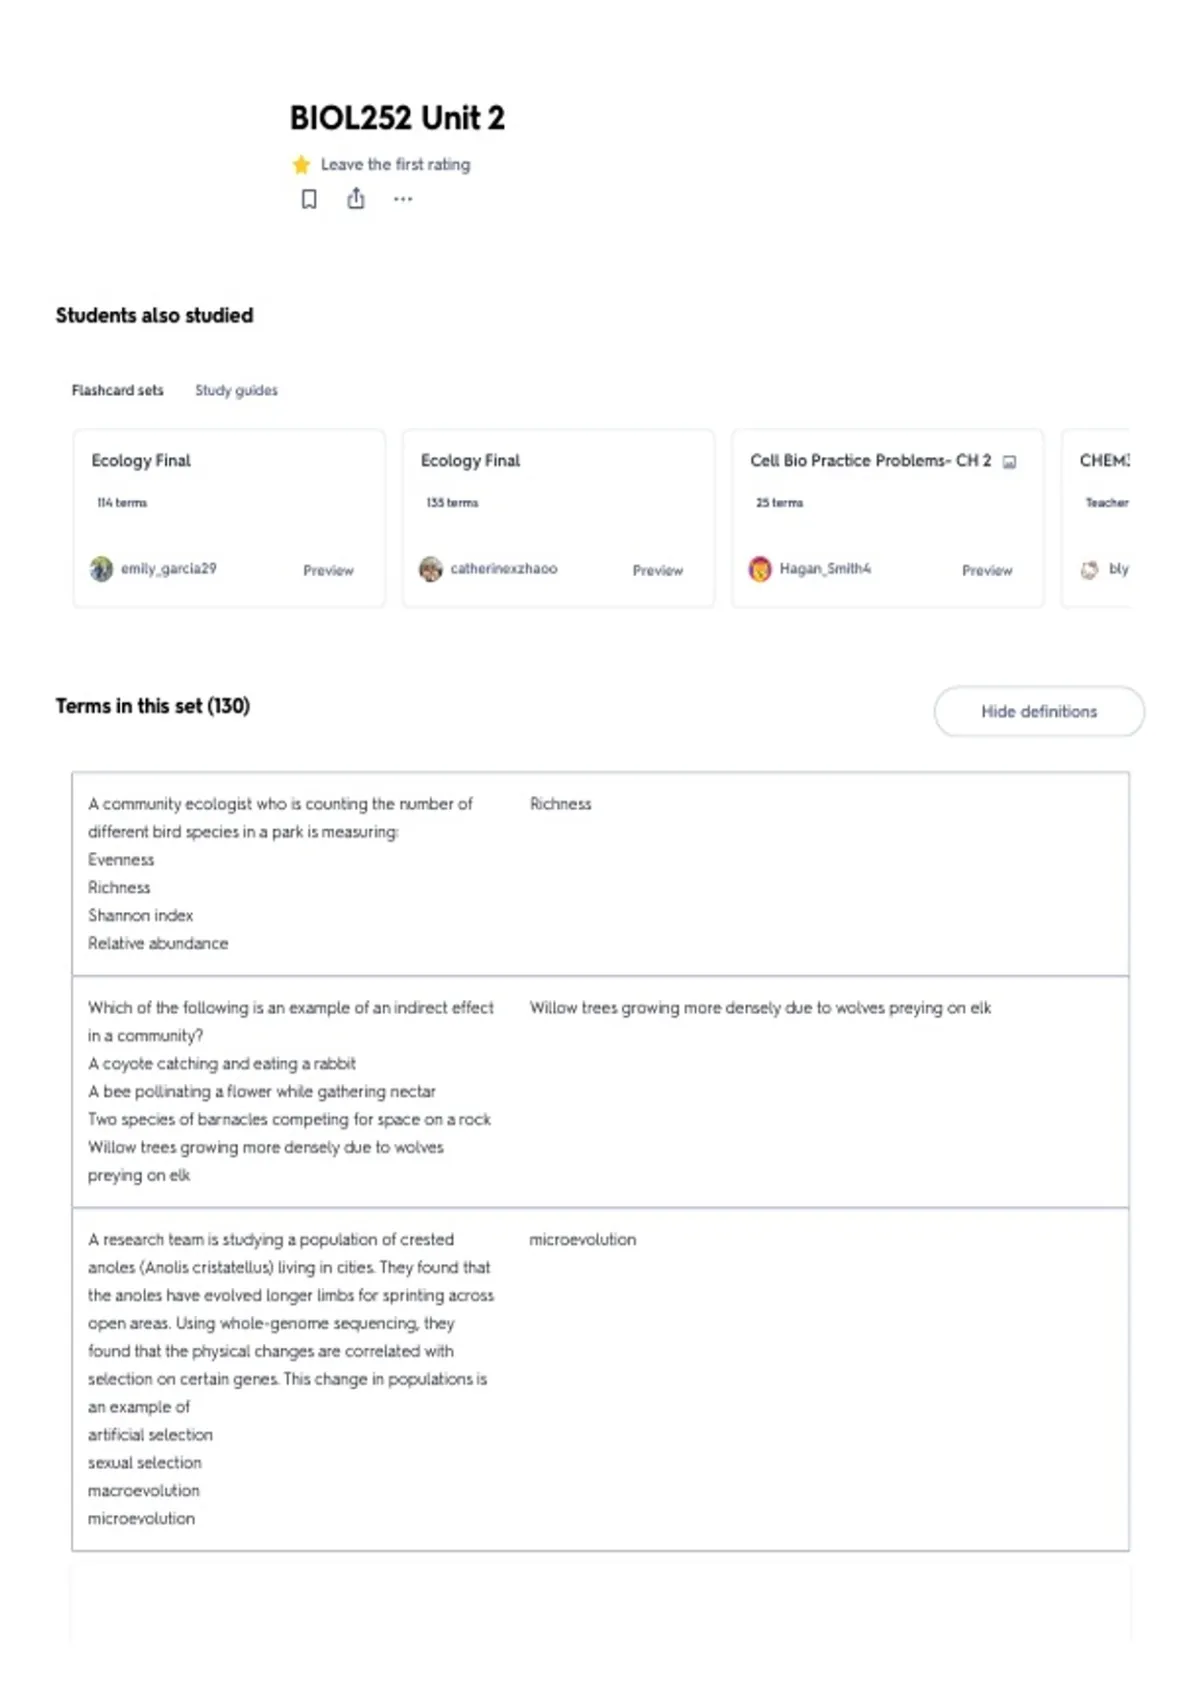Bookmark the BIOL252 Unit 2 set
This screenshot has height=1700, width=1200.
(309, 199)
